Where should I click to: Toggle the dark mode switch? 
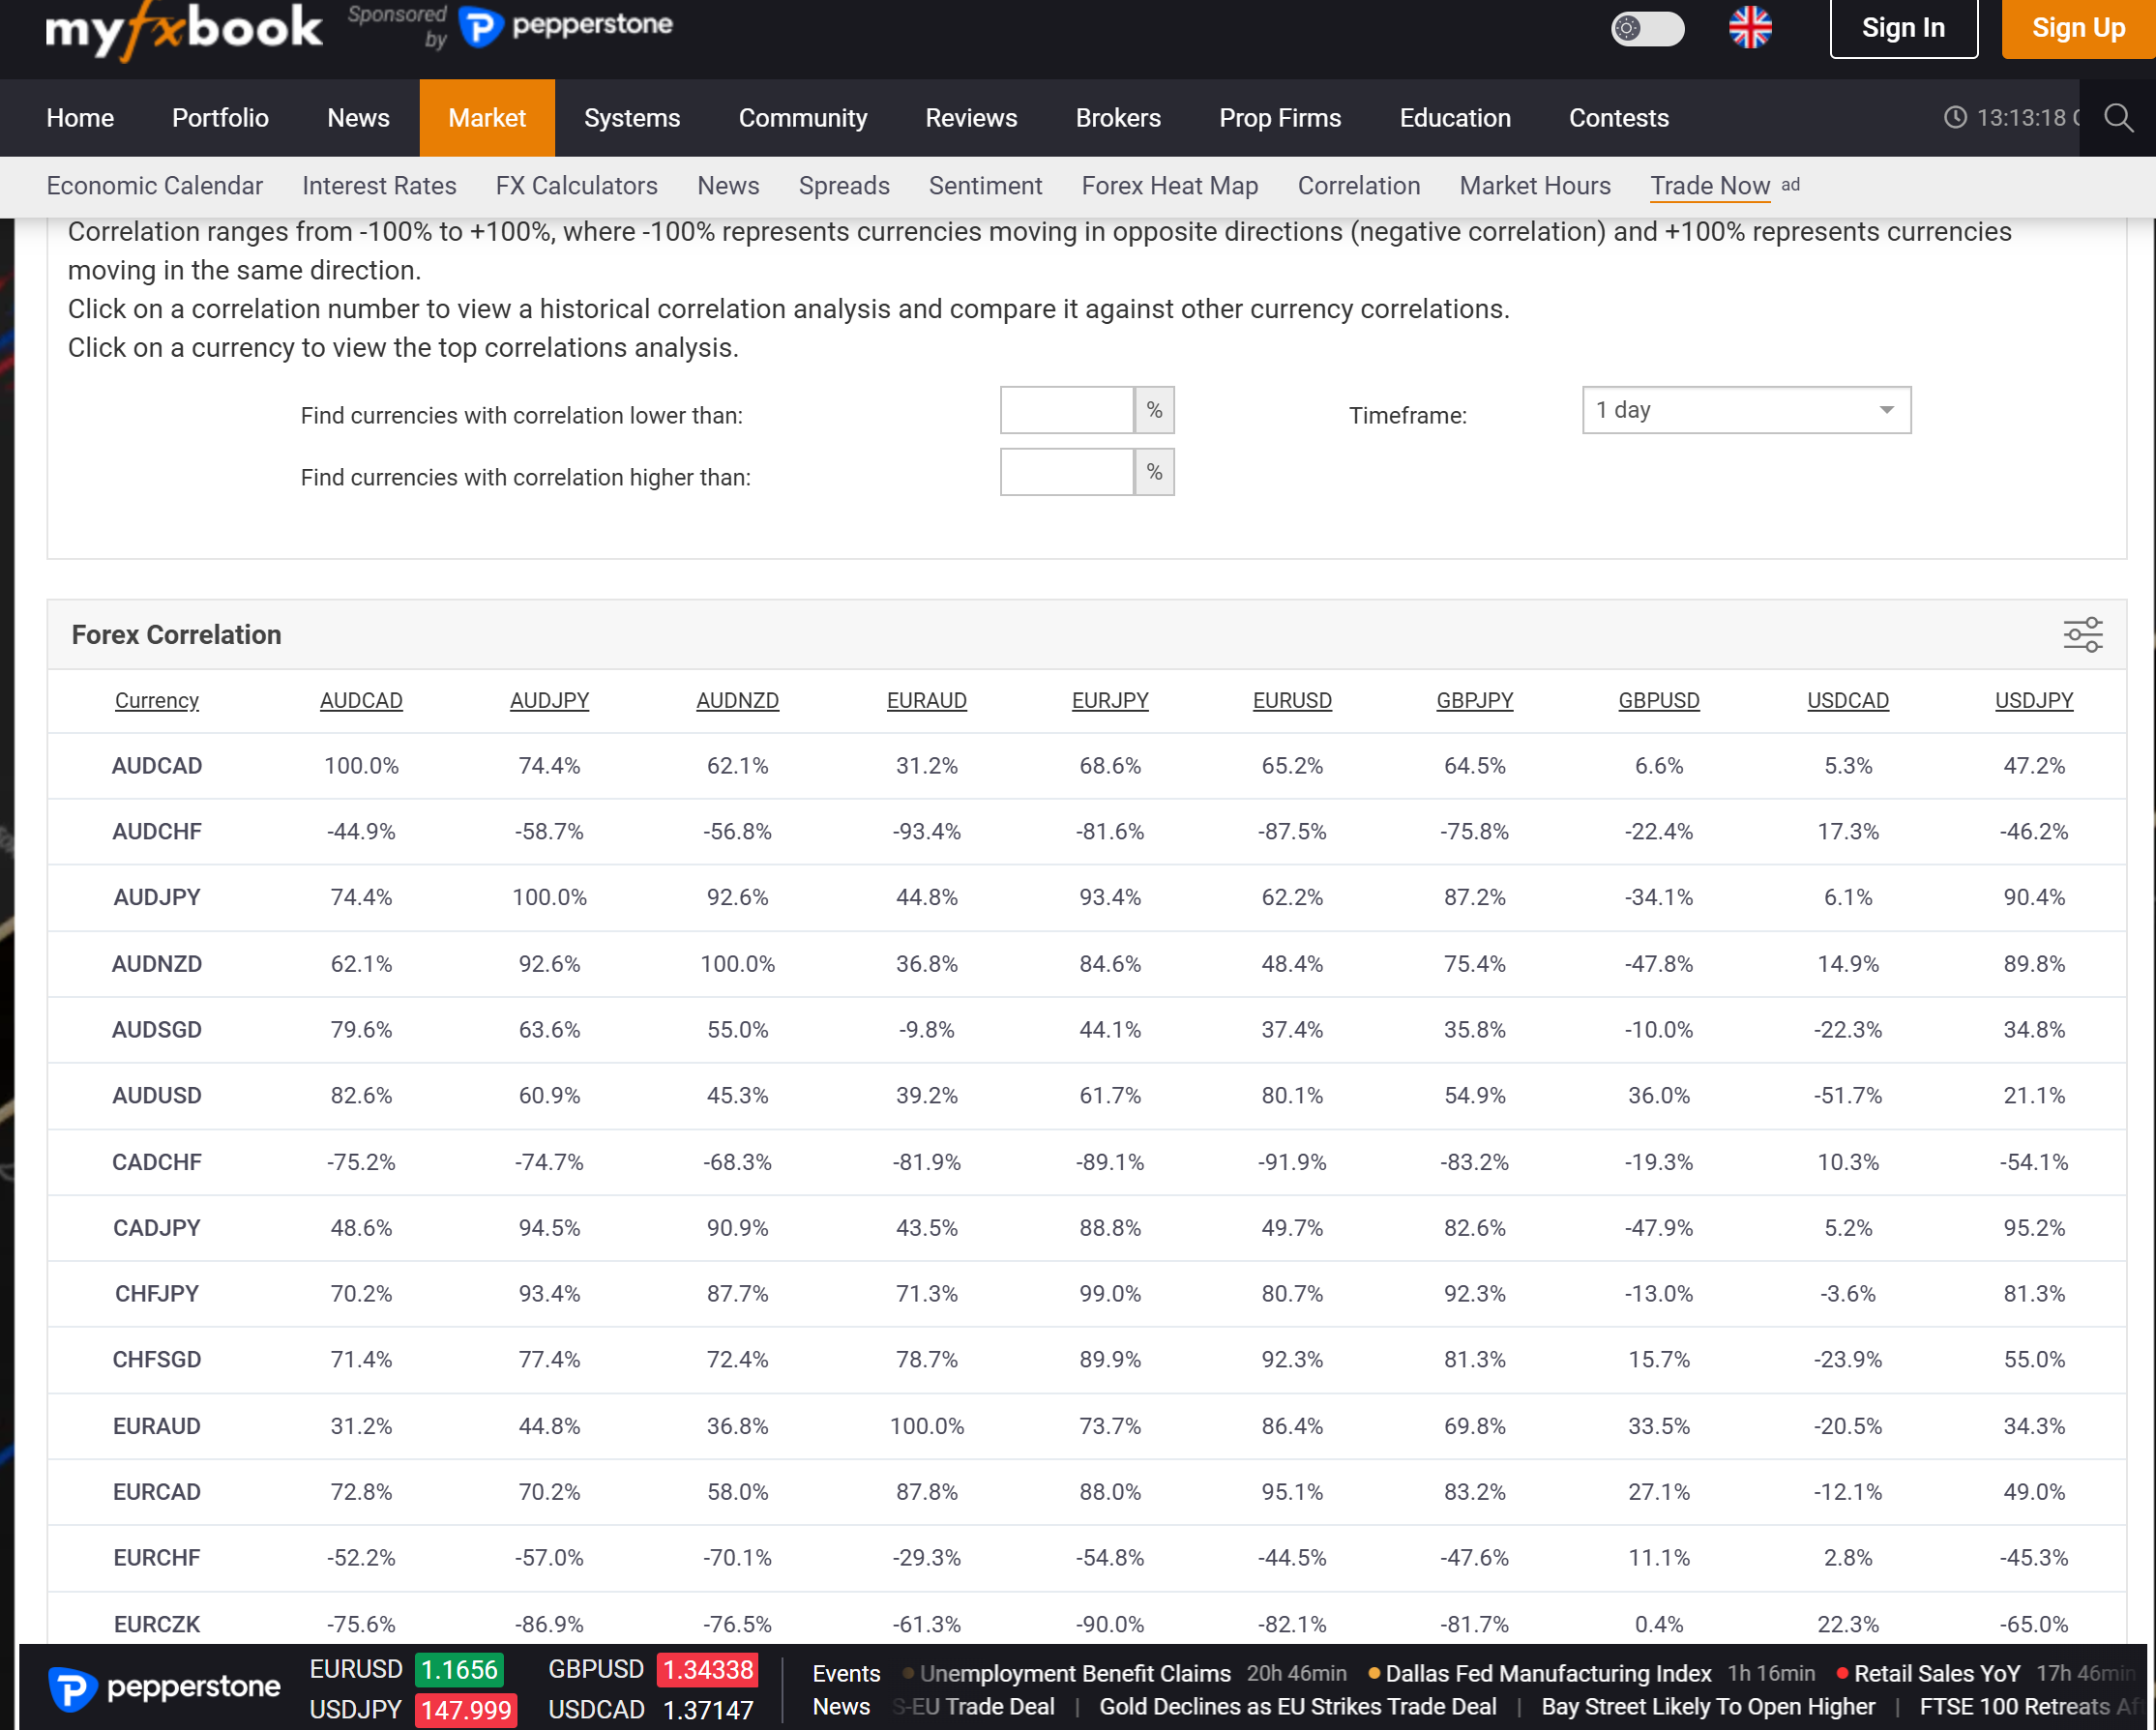click(1646, 28)
